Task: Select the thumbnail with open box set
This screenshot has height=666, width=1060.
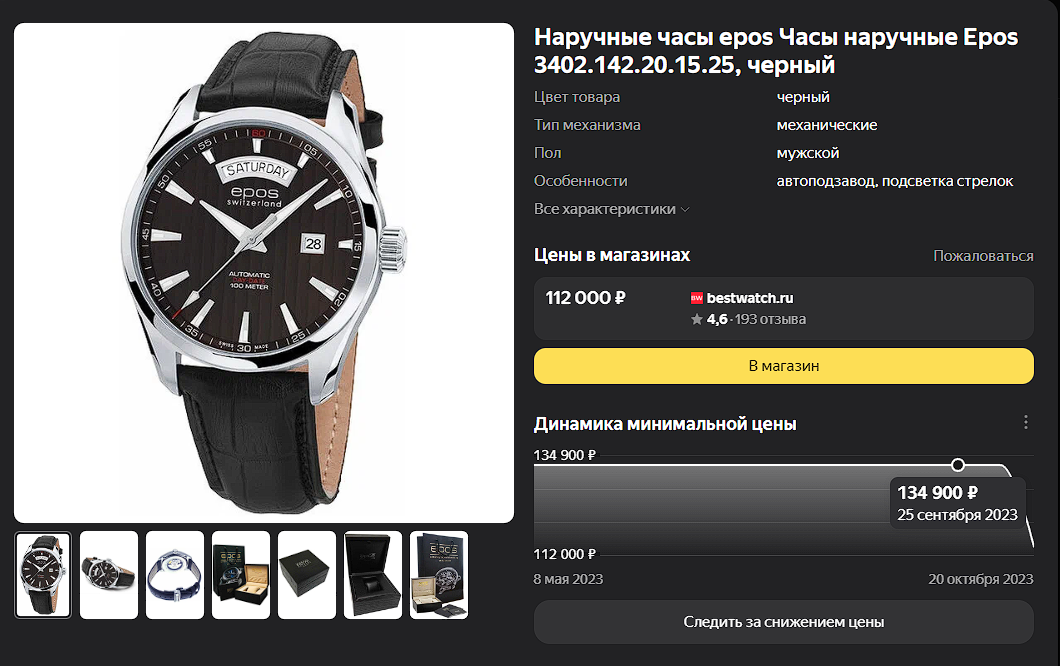Action: 241,575
